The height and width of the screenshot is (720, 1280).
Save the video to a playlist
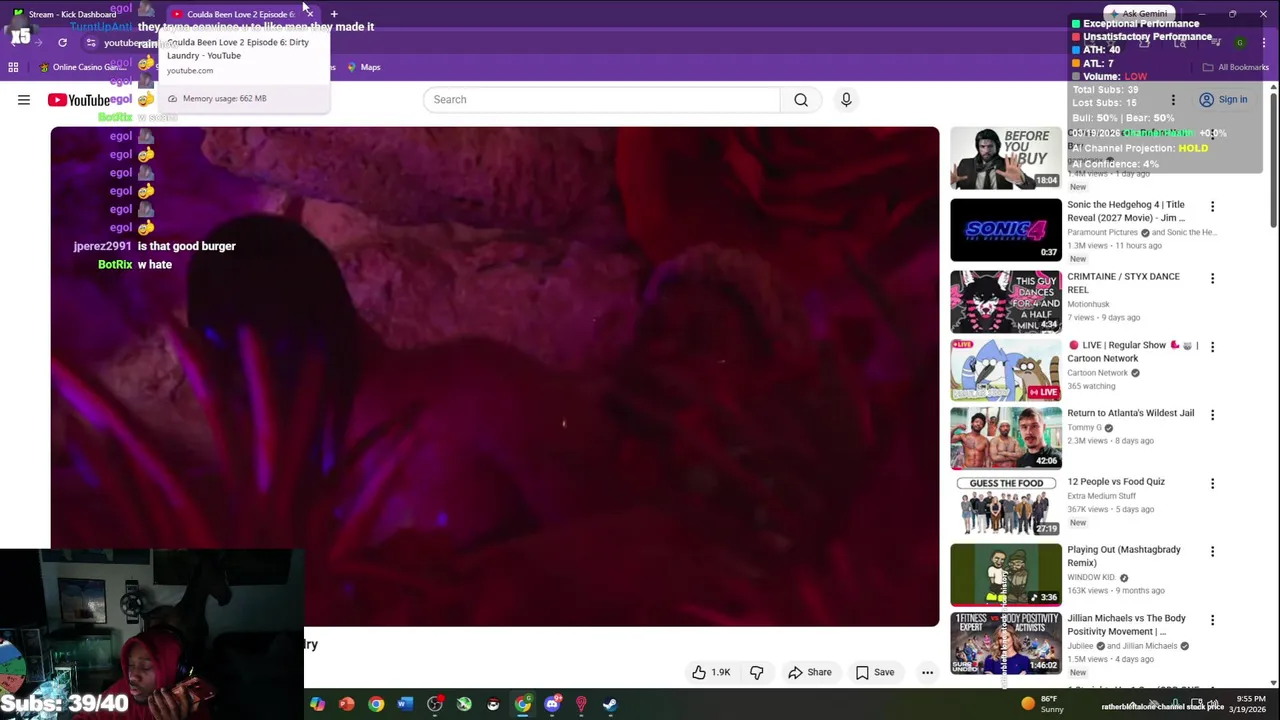click(x=875, y=672)
